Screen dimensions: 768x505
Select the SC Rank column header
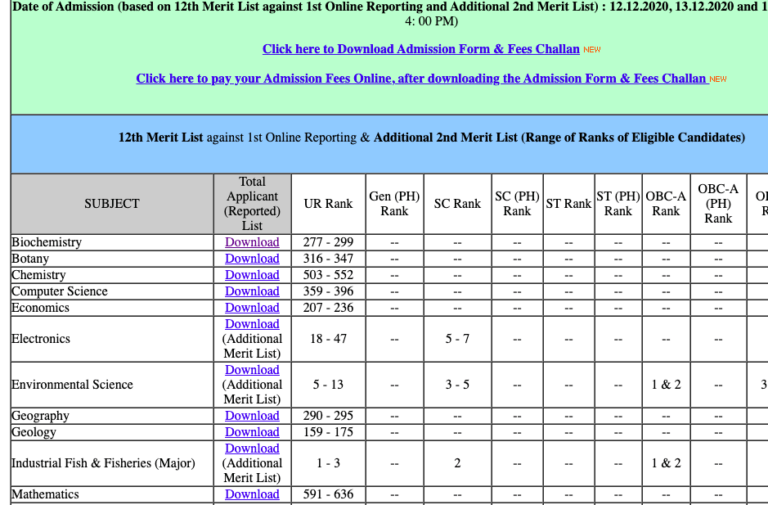(457, 204)
